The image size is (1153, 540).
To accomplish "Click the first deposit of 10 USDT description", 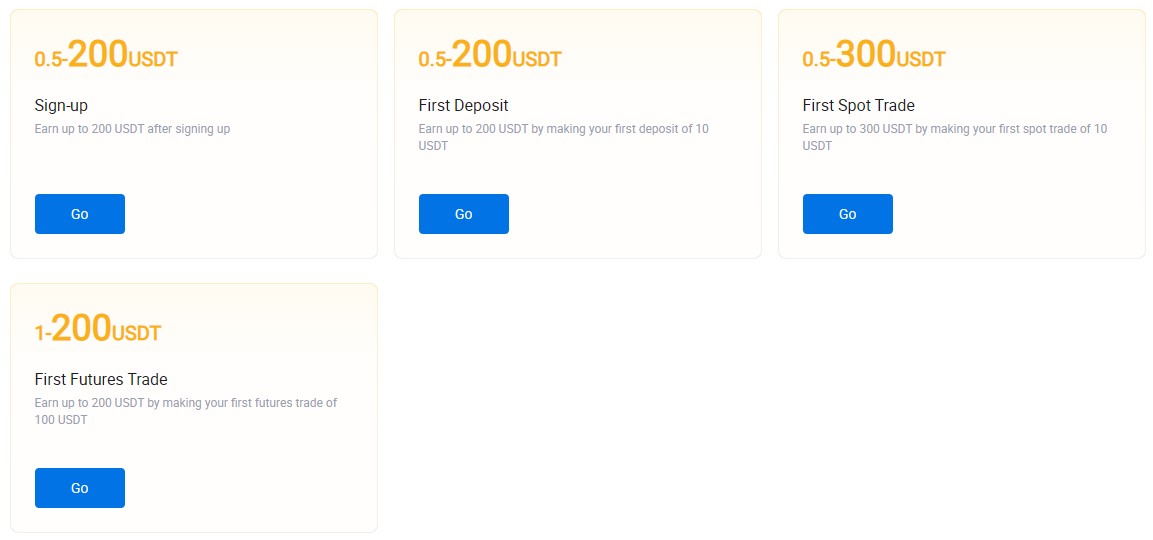I will (x=563, y=138).
